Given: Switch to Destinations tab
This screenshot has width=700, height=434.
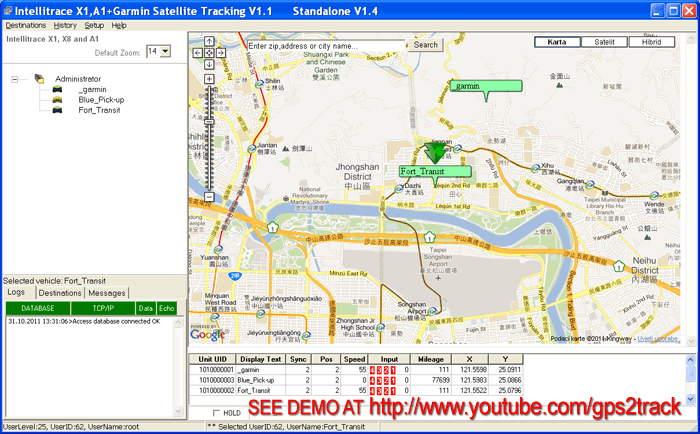Looking at the screenshot, I should (60, 293).
